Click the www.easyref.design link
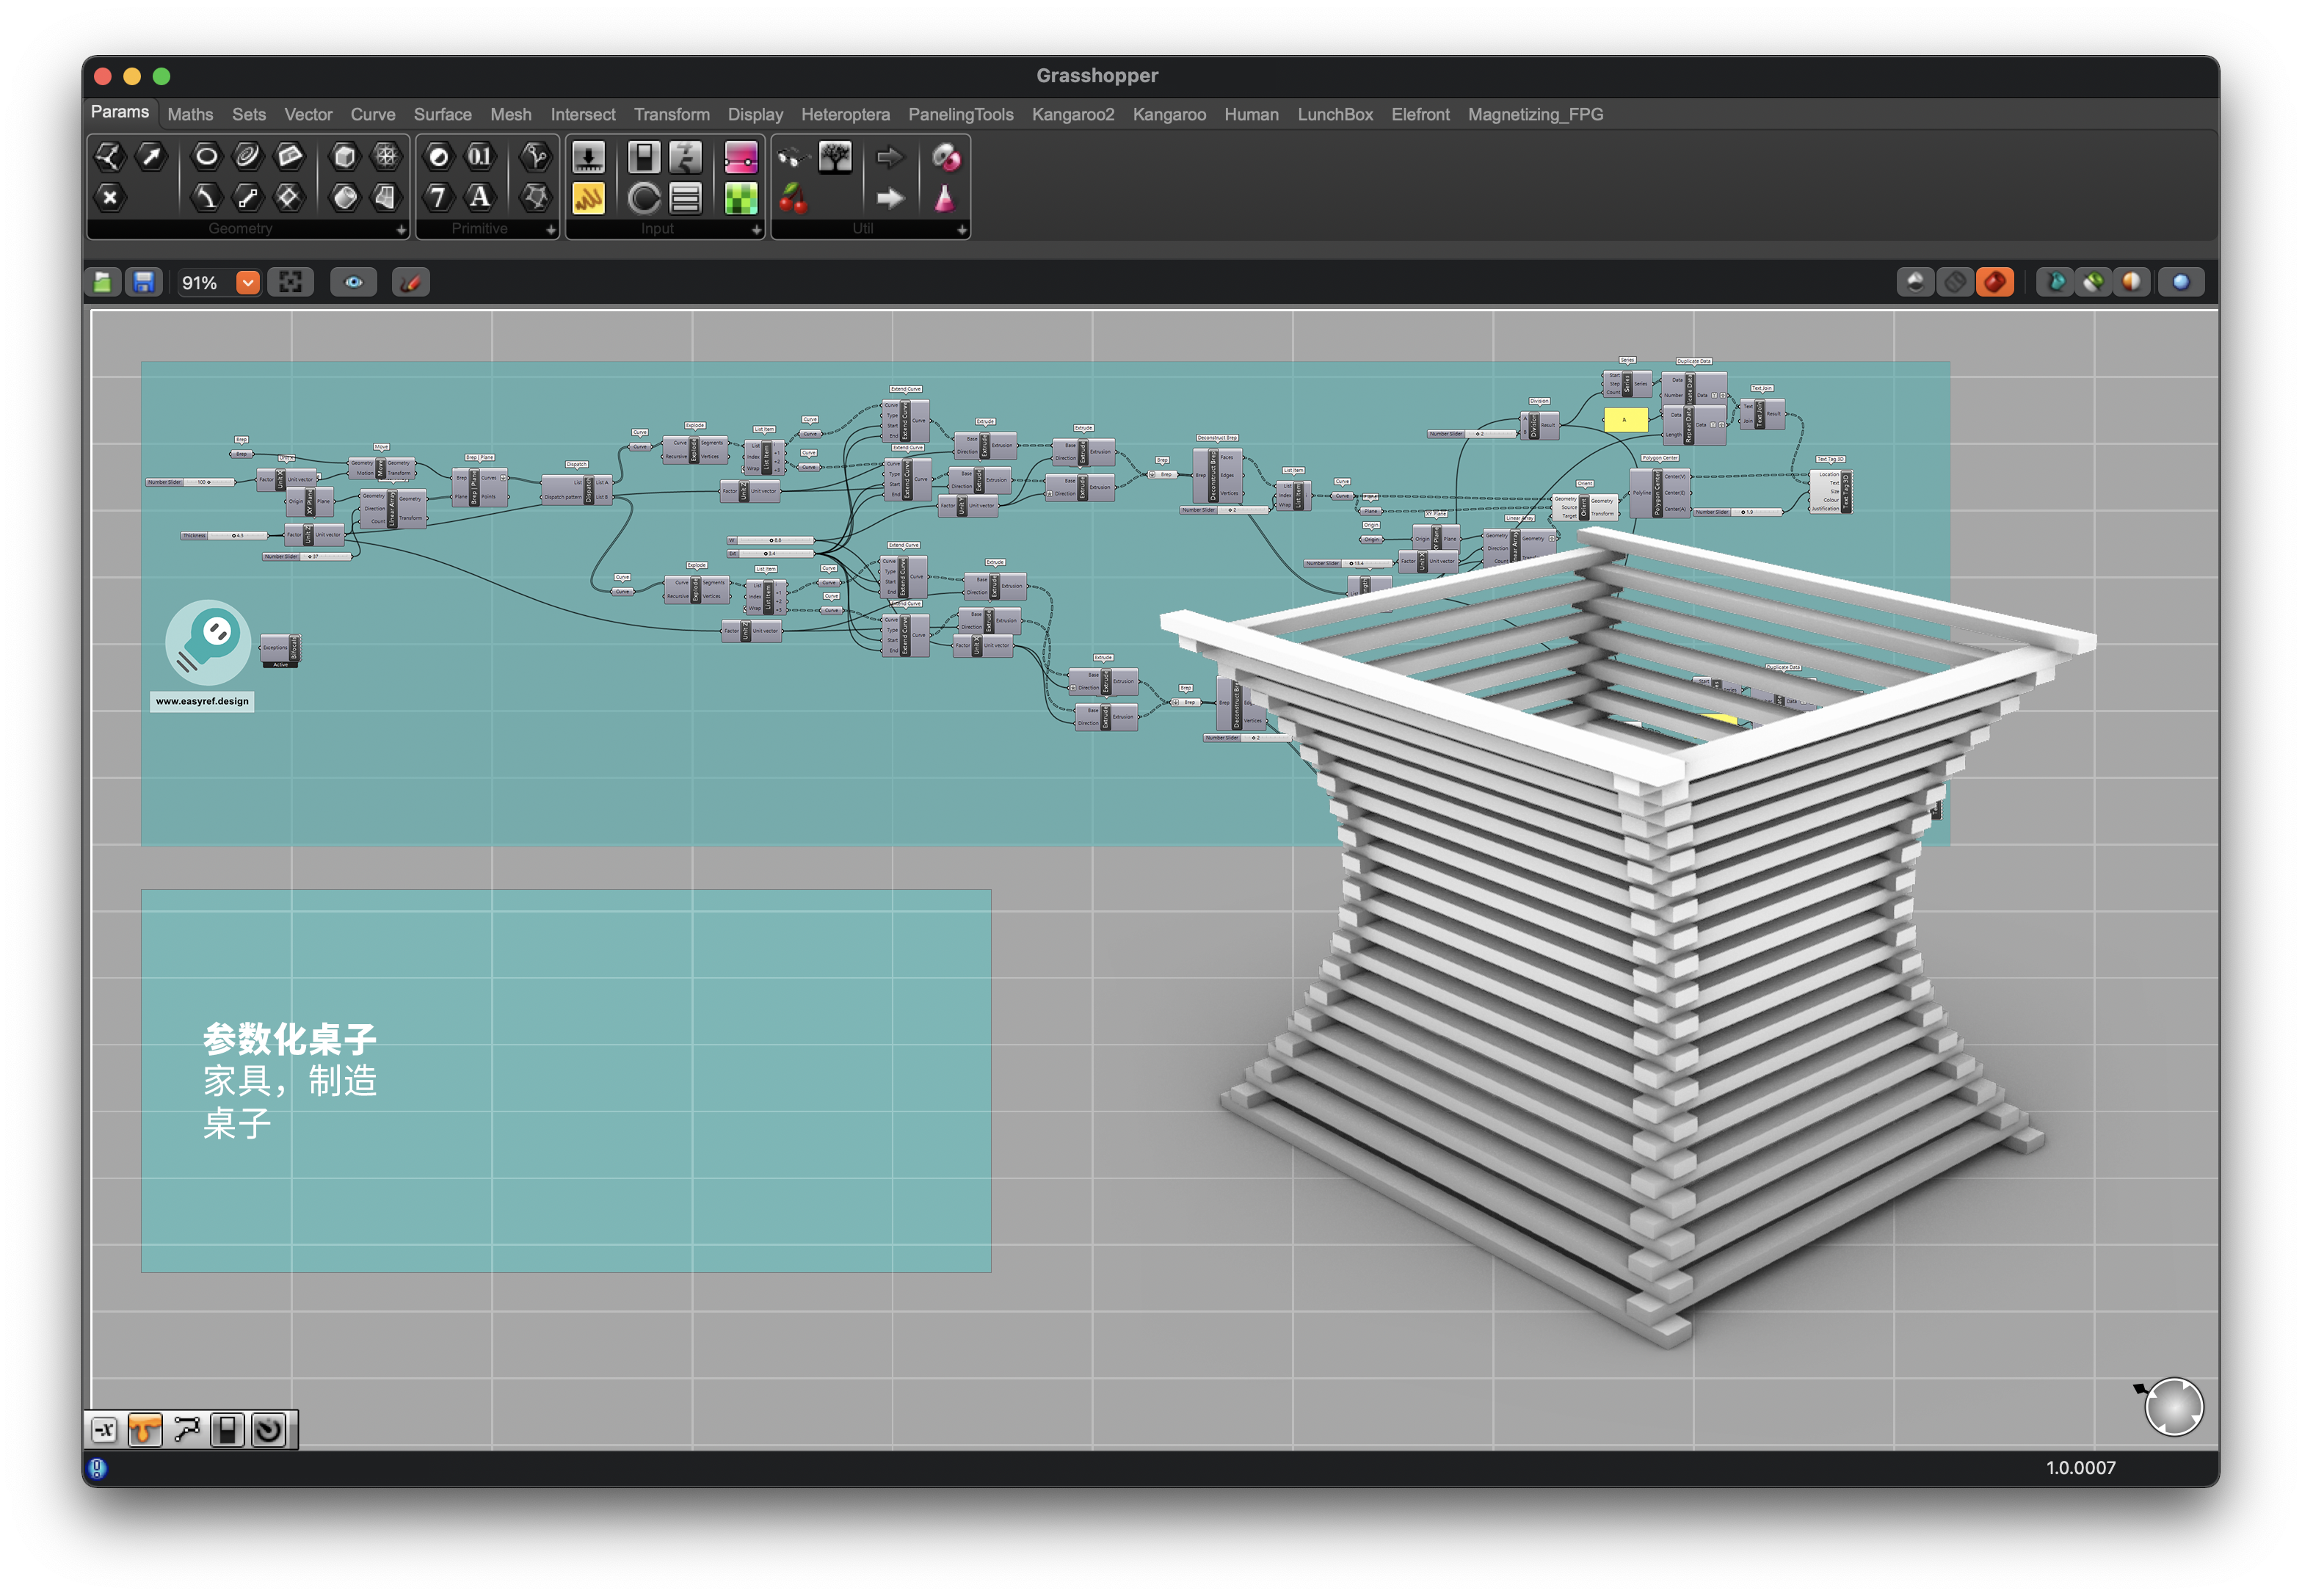Image resolution: width=2302 pixels, height=1596 pixels. tap(202, 702)
